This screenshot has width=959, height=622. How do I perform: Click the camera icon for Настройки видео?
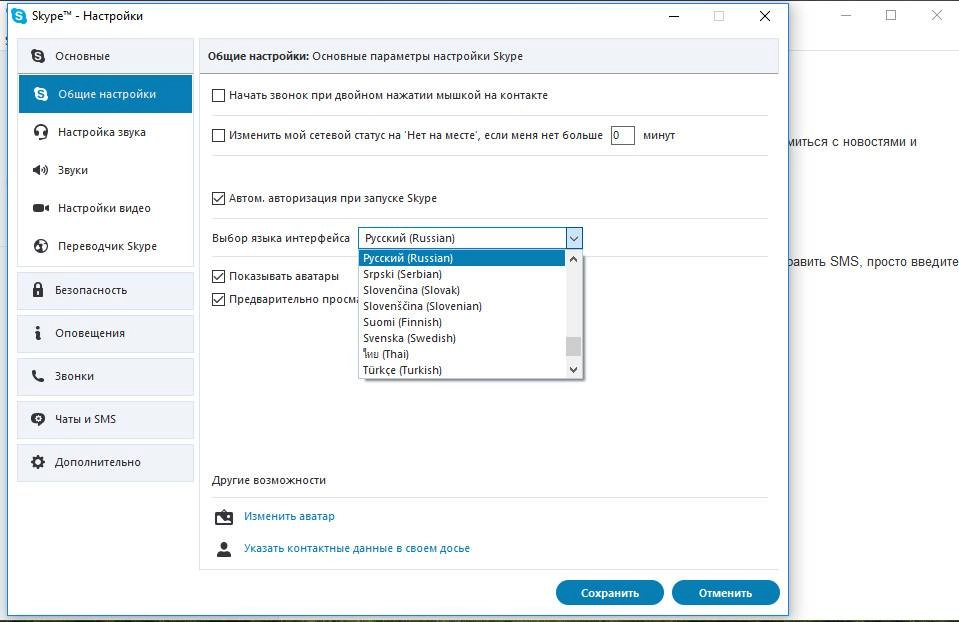41,208
